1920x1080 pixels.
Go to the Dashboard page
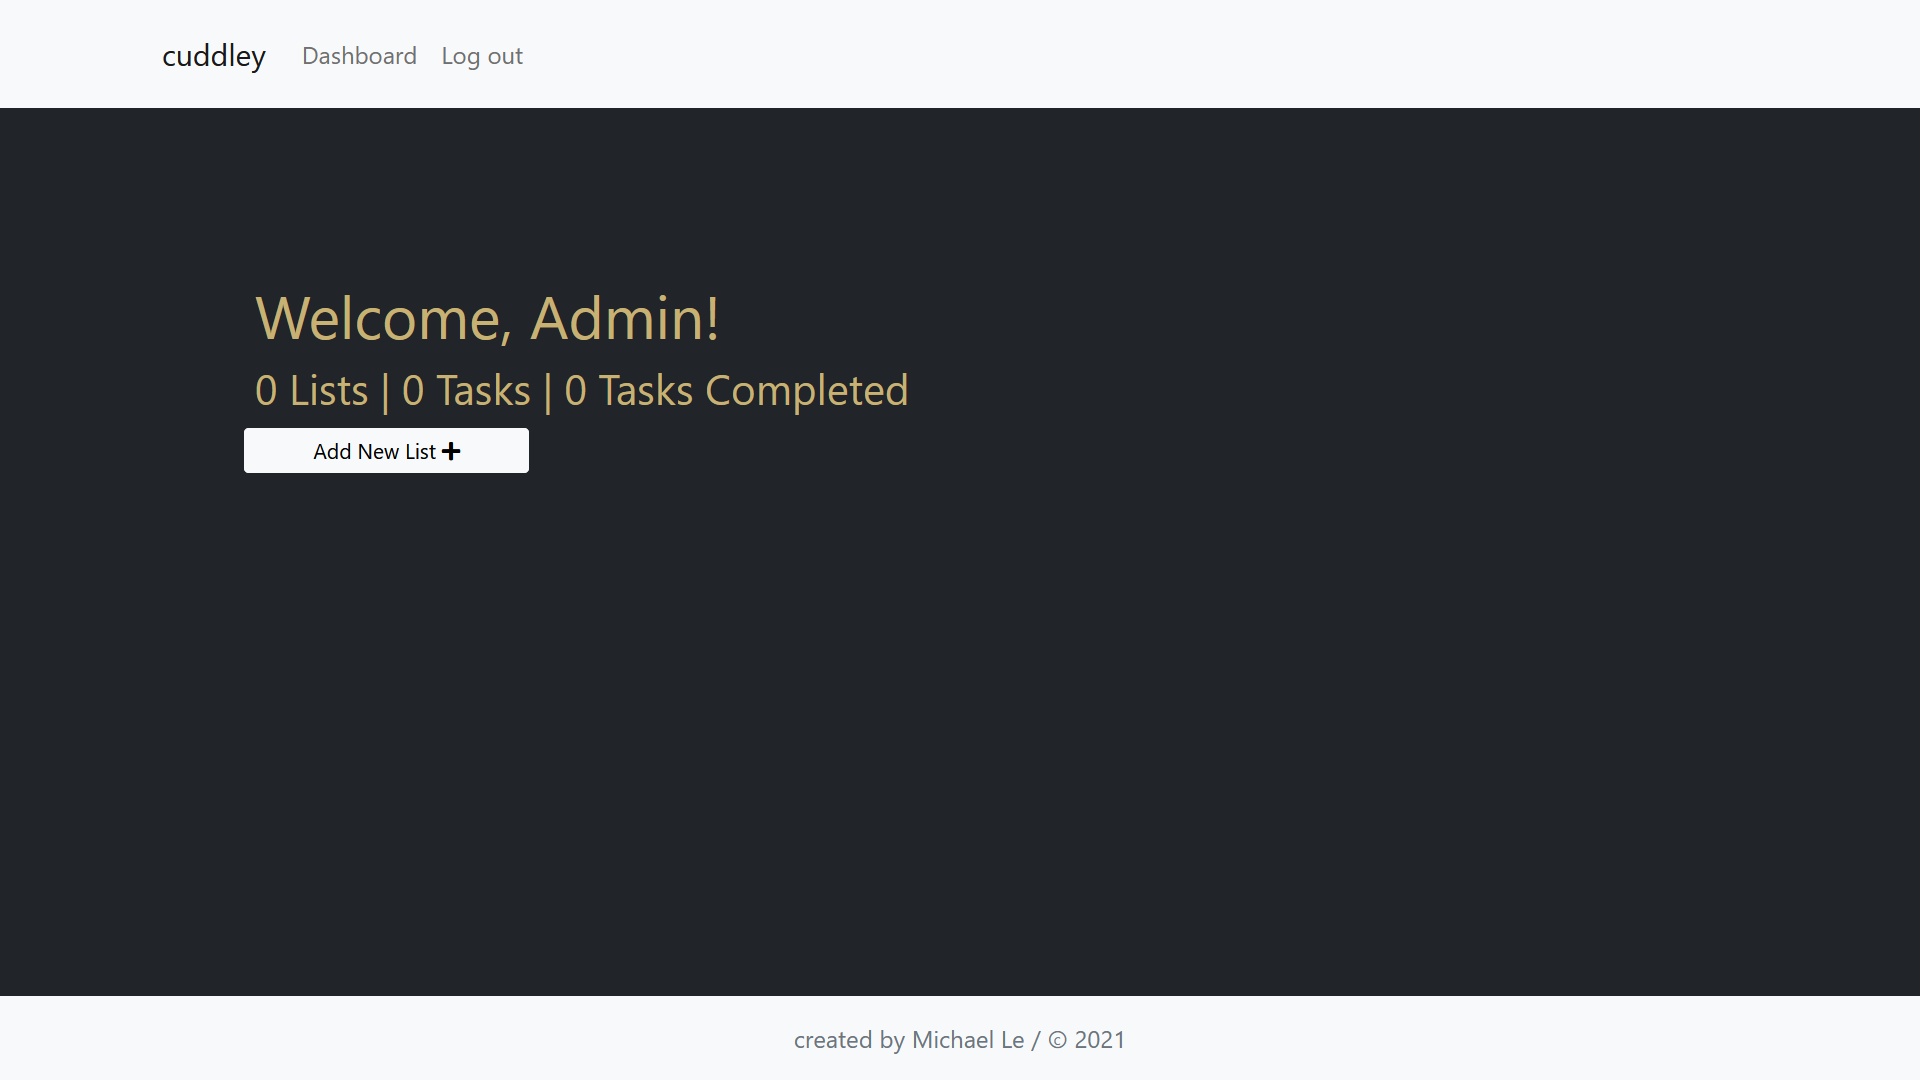coord(359,56)
